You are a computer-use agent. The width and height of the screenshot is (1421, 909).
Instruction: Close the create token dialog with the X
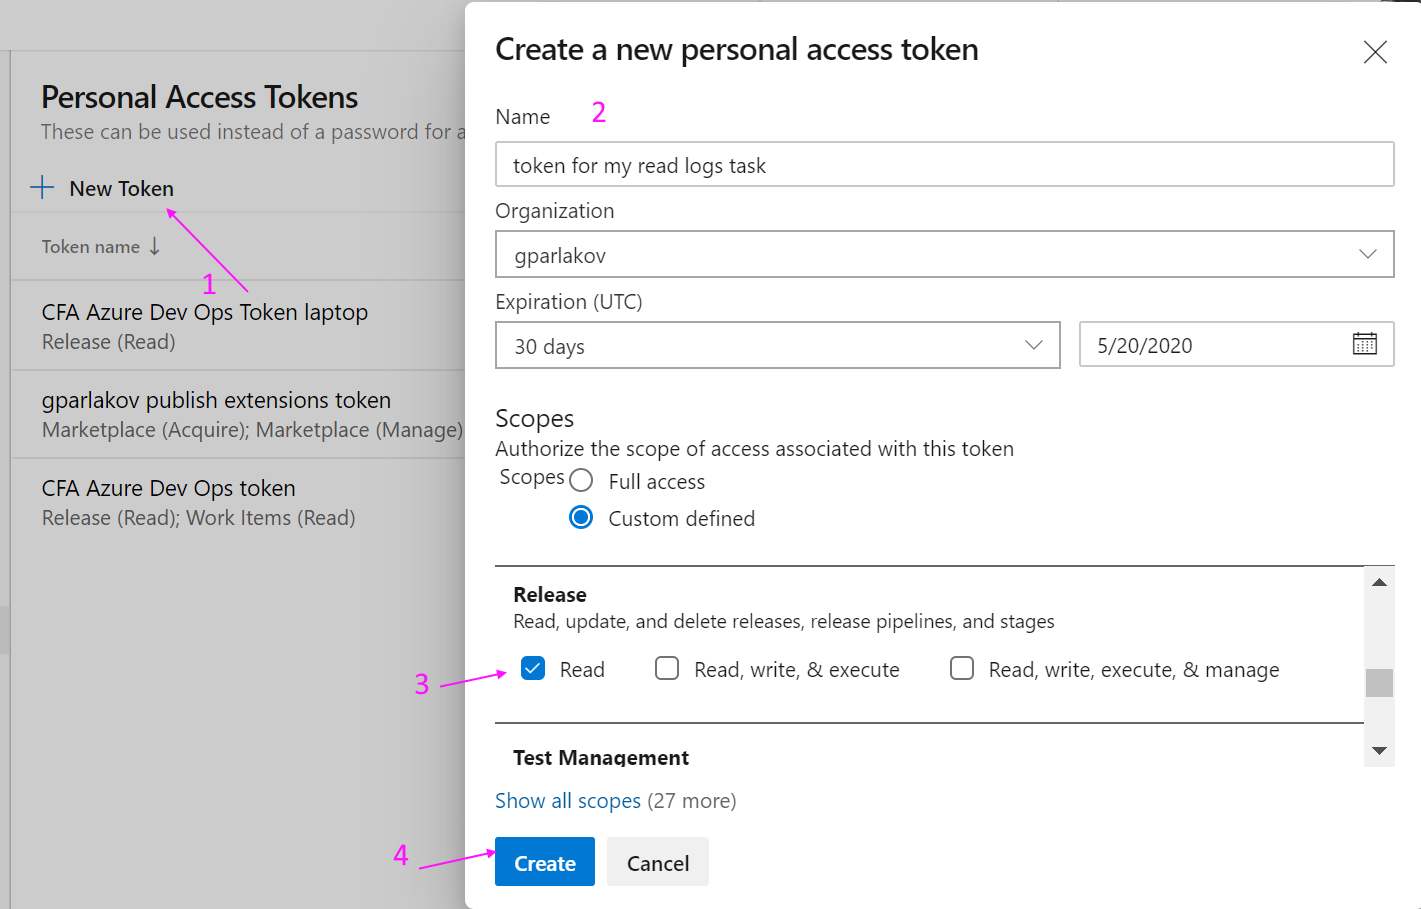(1375, 52)
